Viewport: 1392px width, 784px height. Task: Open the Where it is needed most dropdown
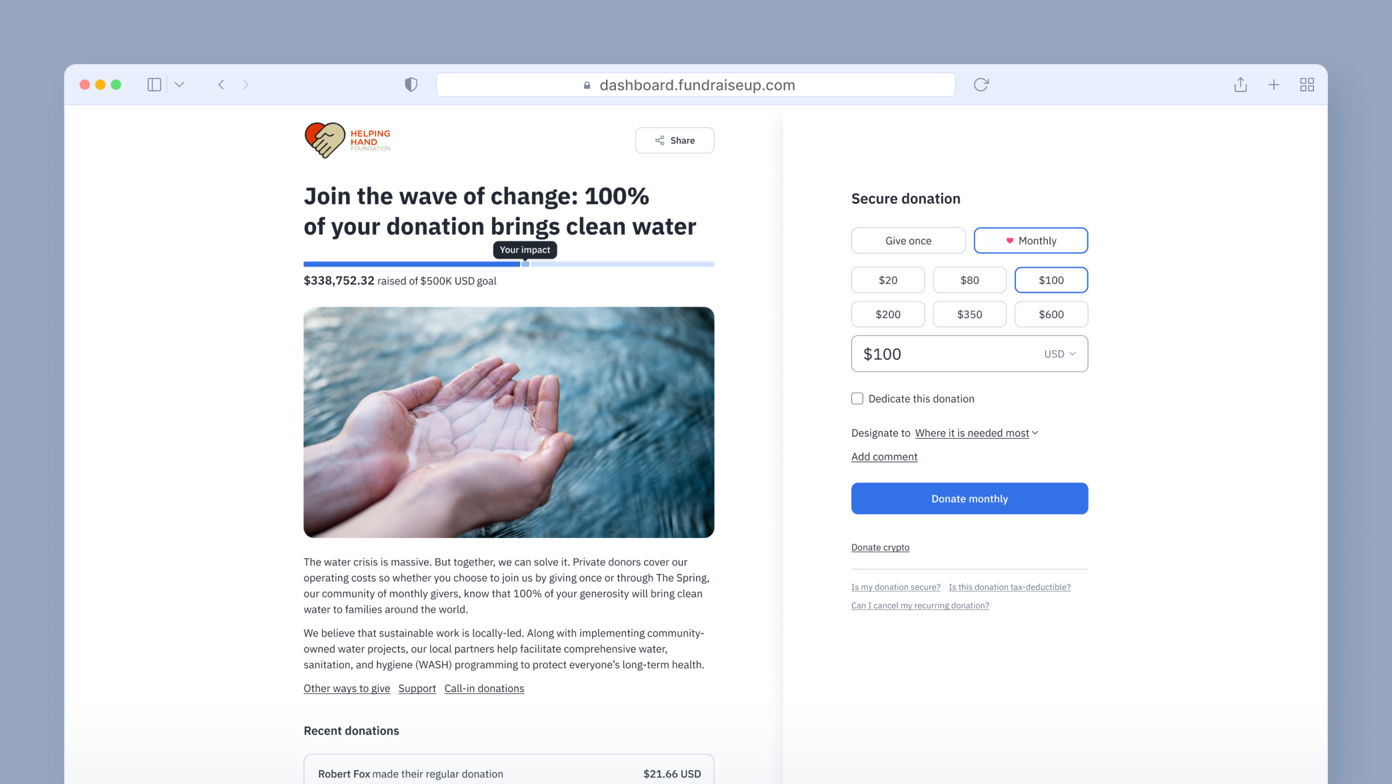click(975, 433)
